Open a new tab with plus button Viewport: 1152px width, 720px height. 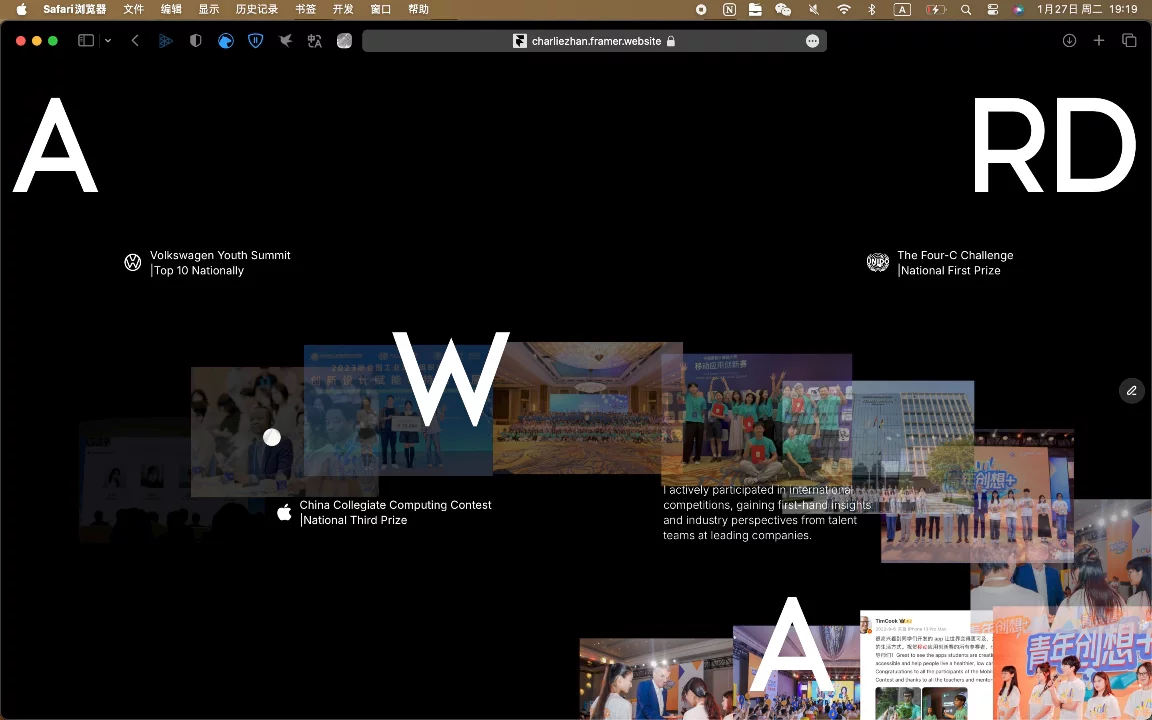[1098, 41]
